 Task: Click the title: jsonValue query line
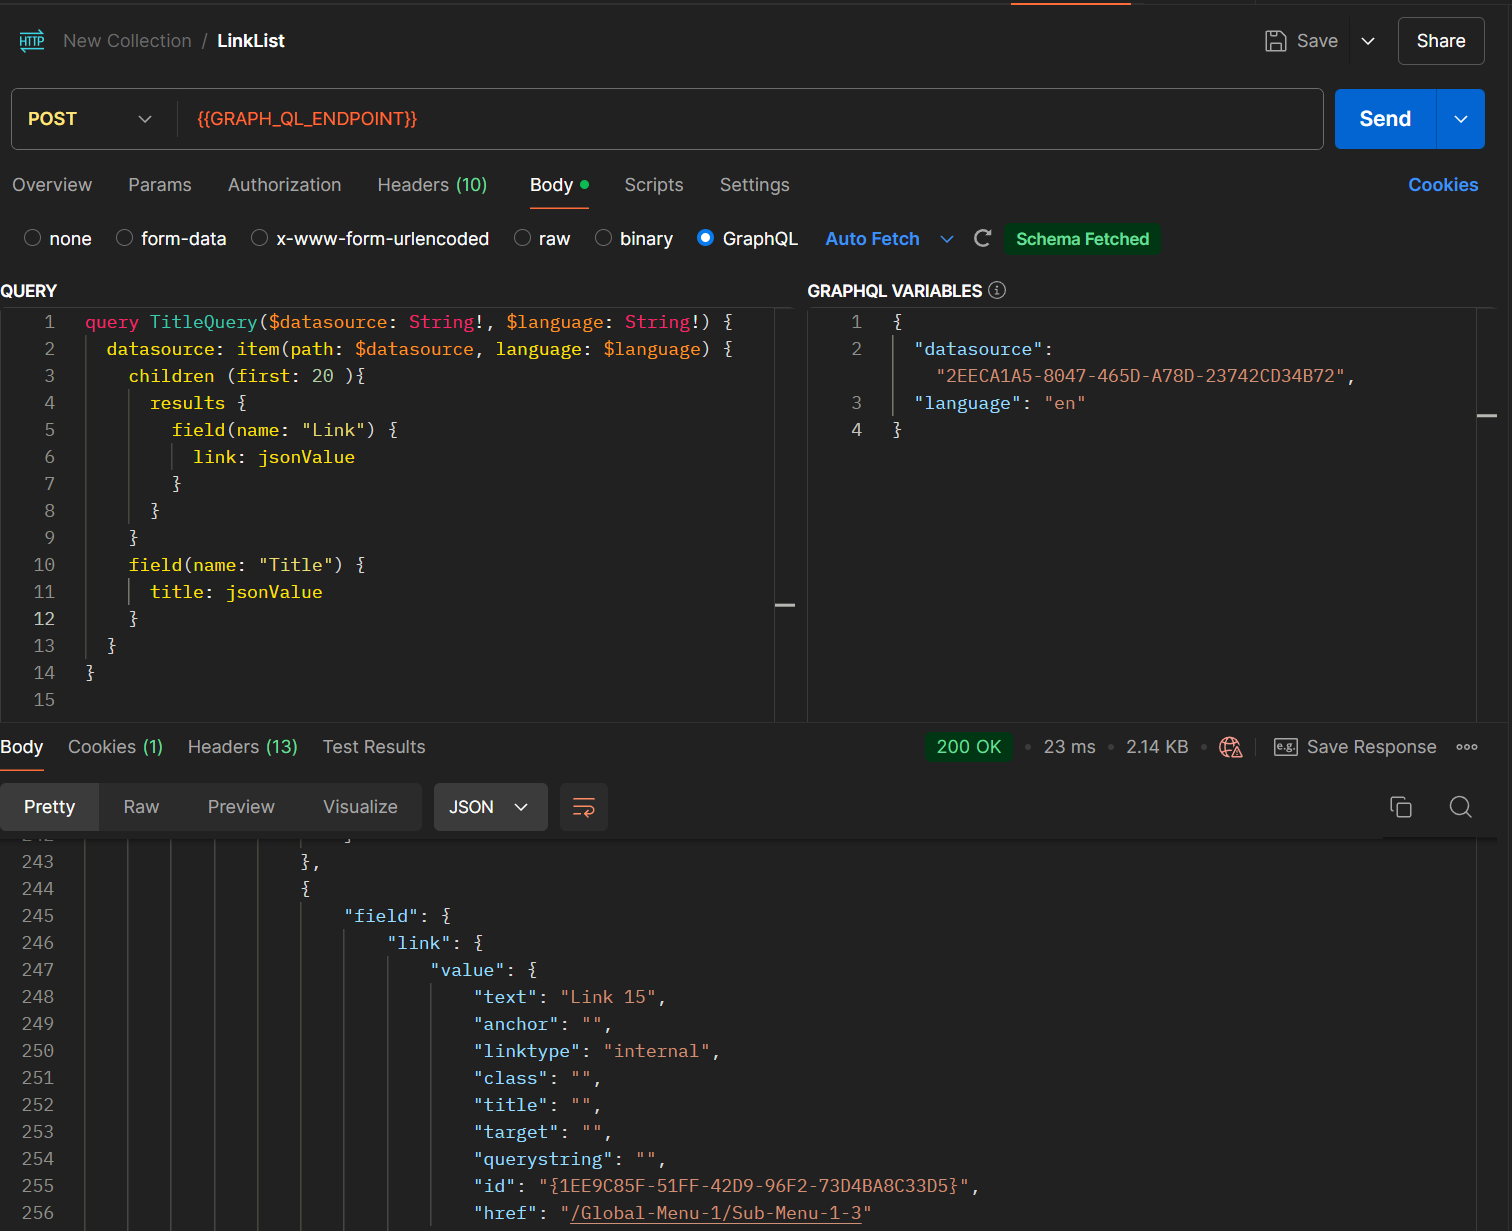[x=236, y=592]
